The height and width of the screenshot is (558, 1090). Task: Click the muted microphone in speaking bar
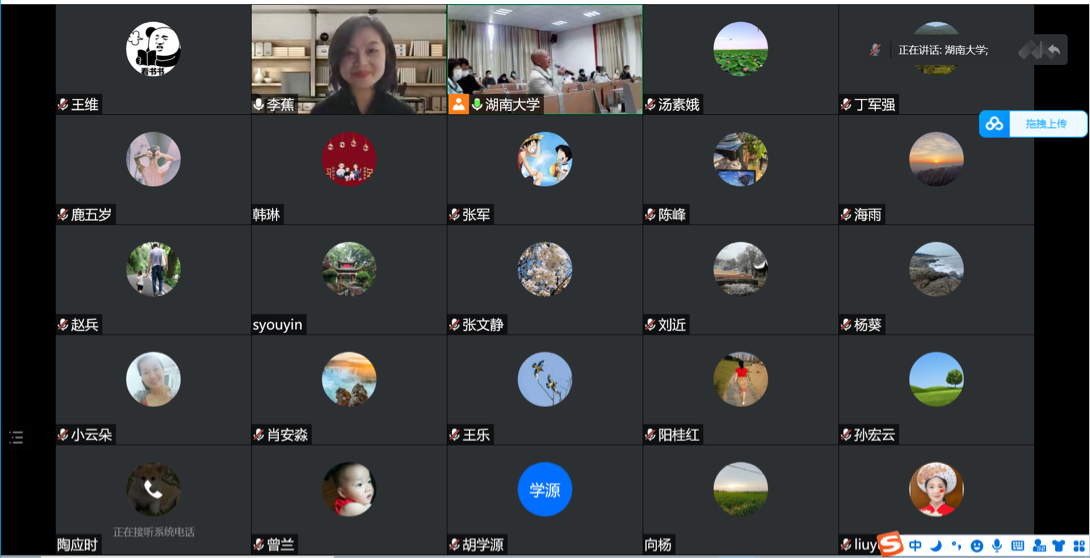pyautogui.click(x=875, y=50)
